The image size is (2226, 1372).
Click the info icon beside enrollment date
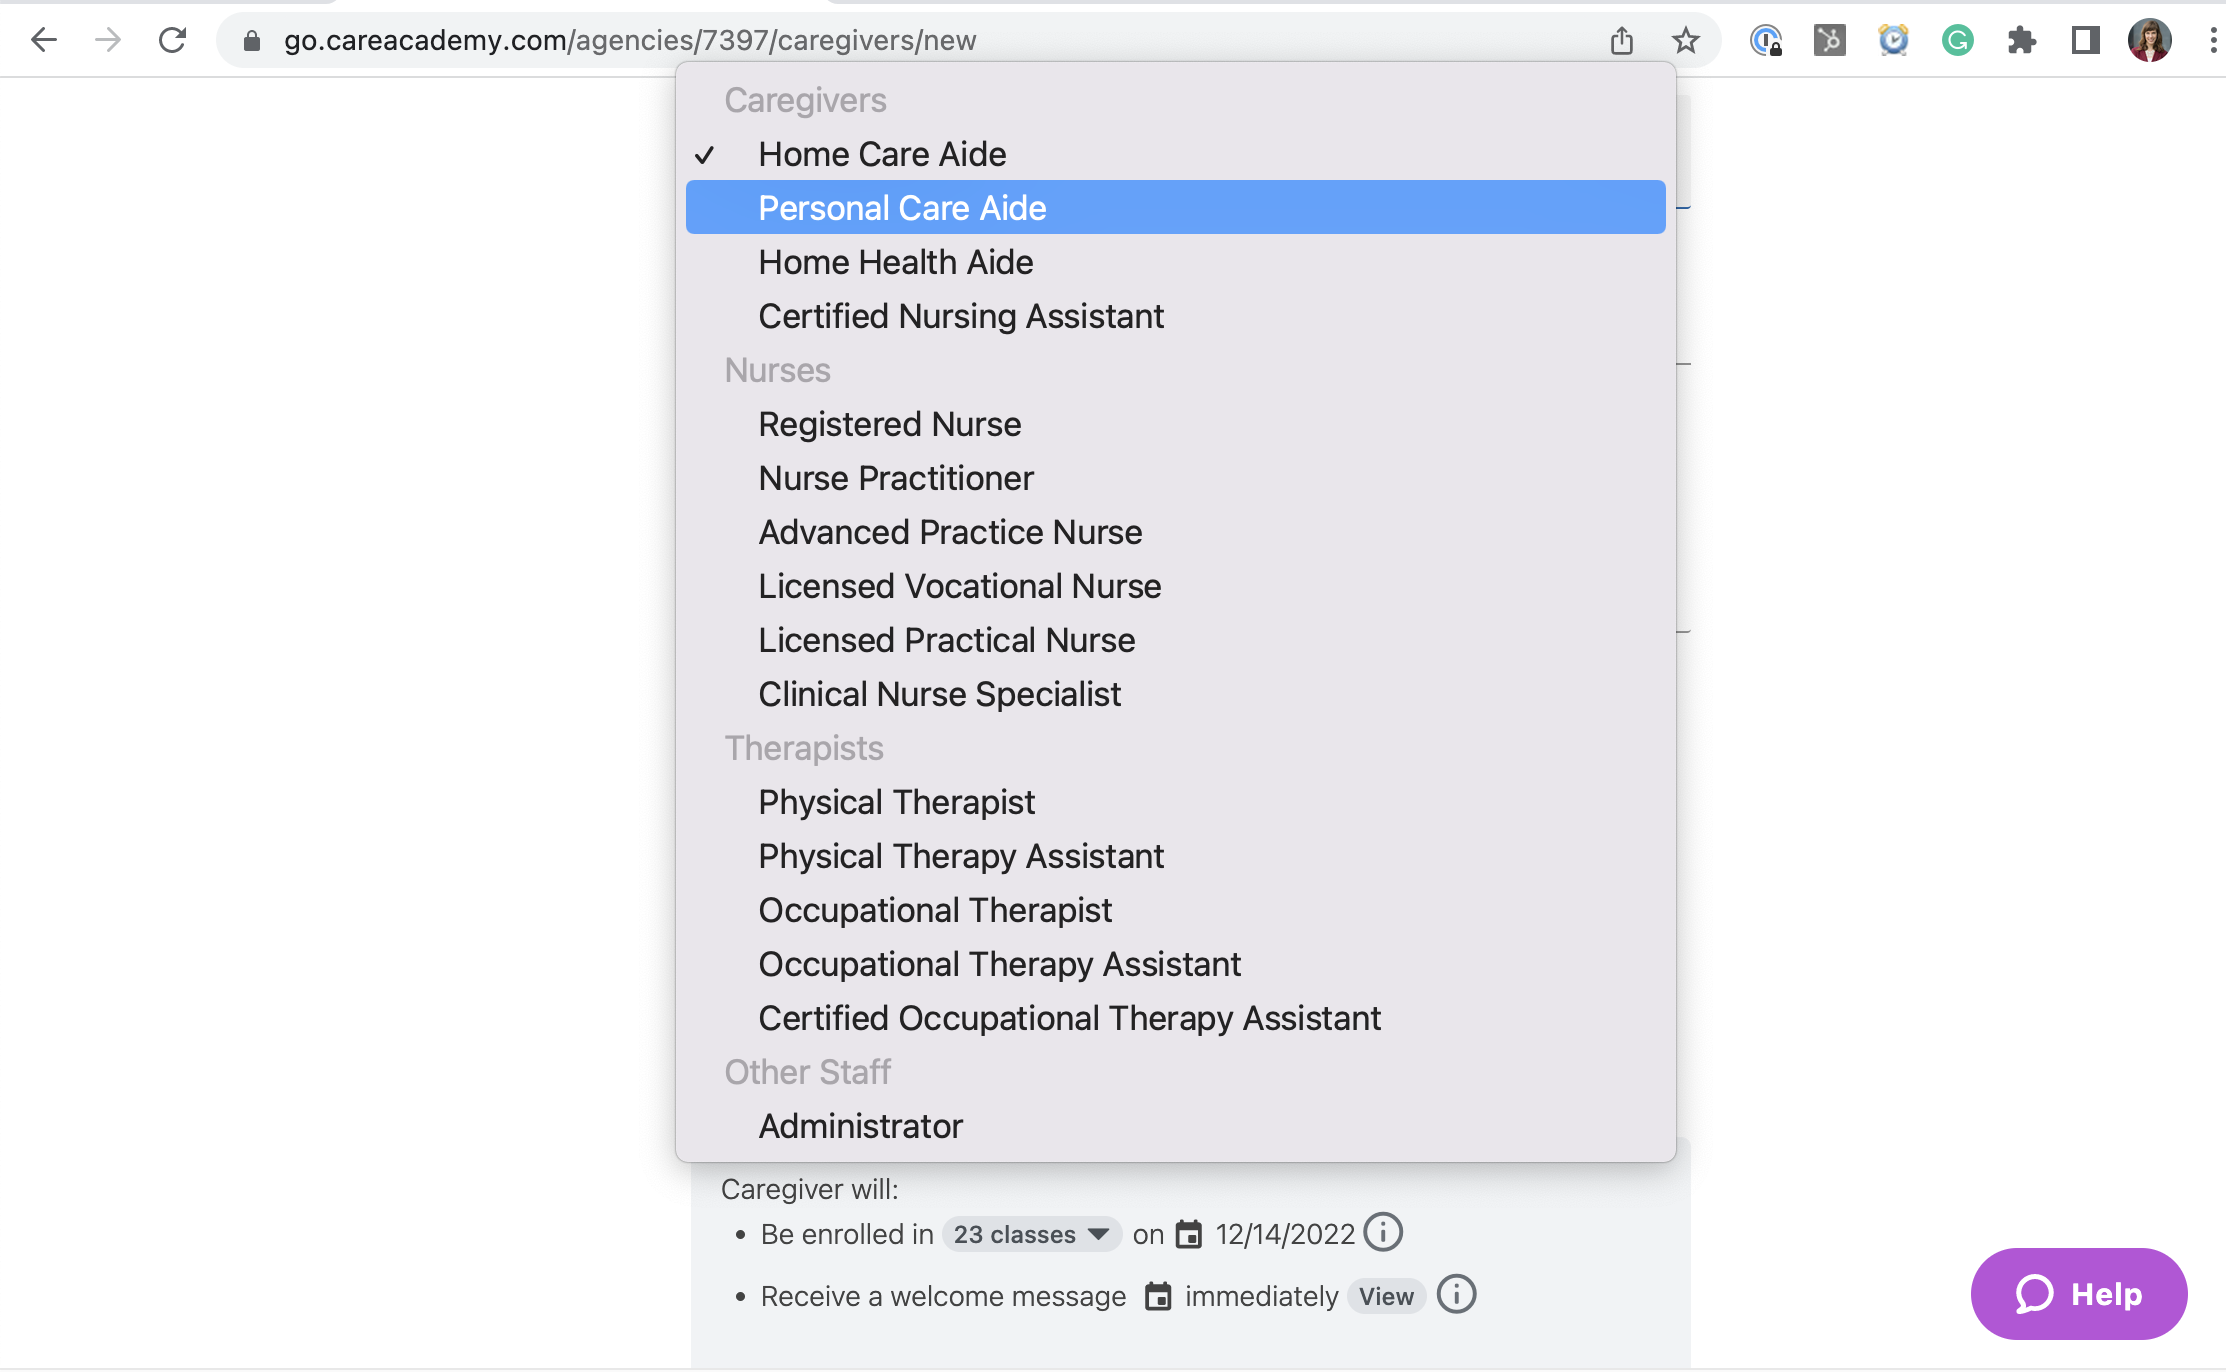click(1384, 1232)
